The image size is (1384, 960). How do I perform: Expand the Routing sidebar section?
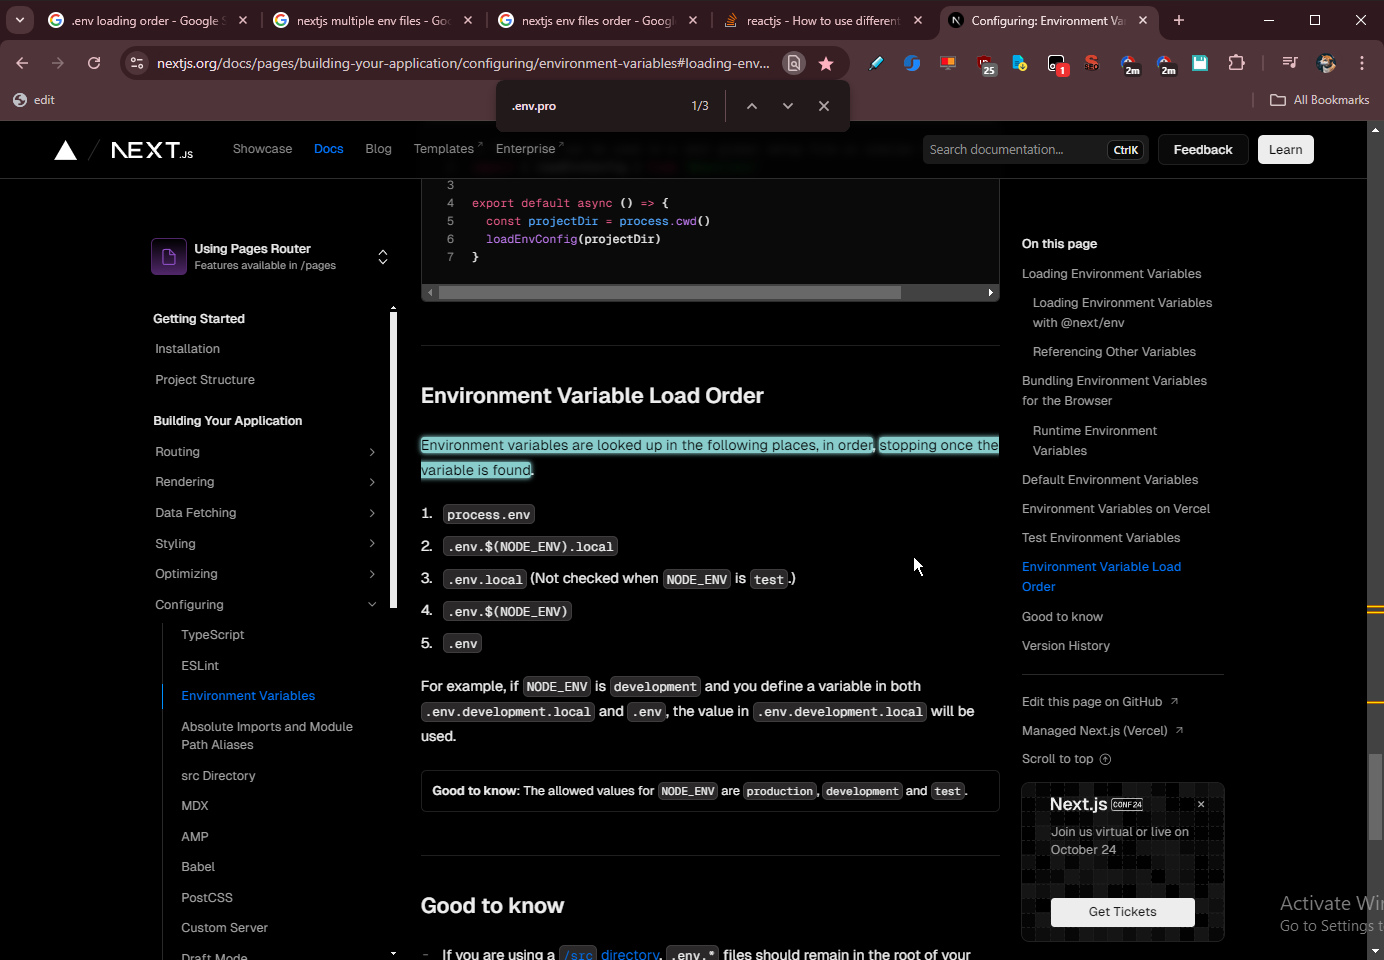(x=372, y=452)
